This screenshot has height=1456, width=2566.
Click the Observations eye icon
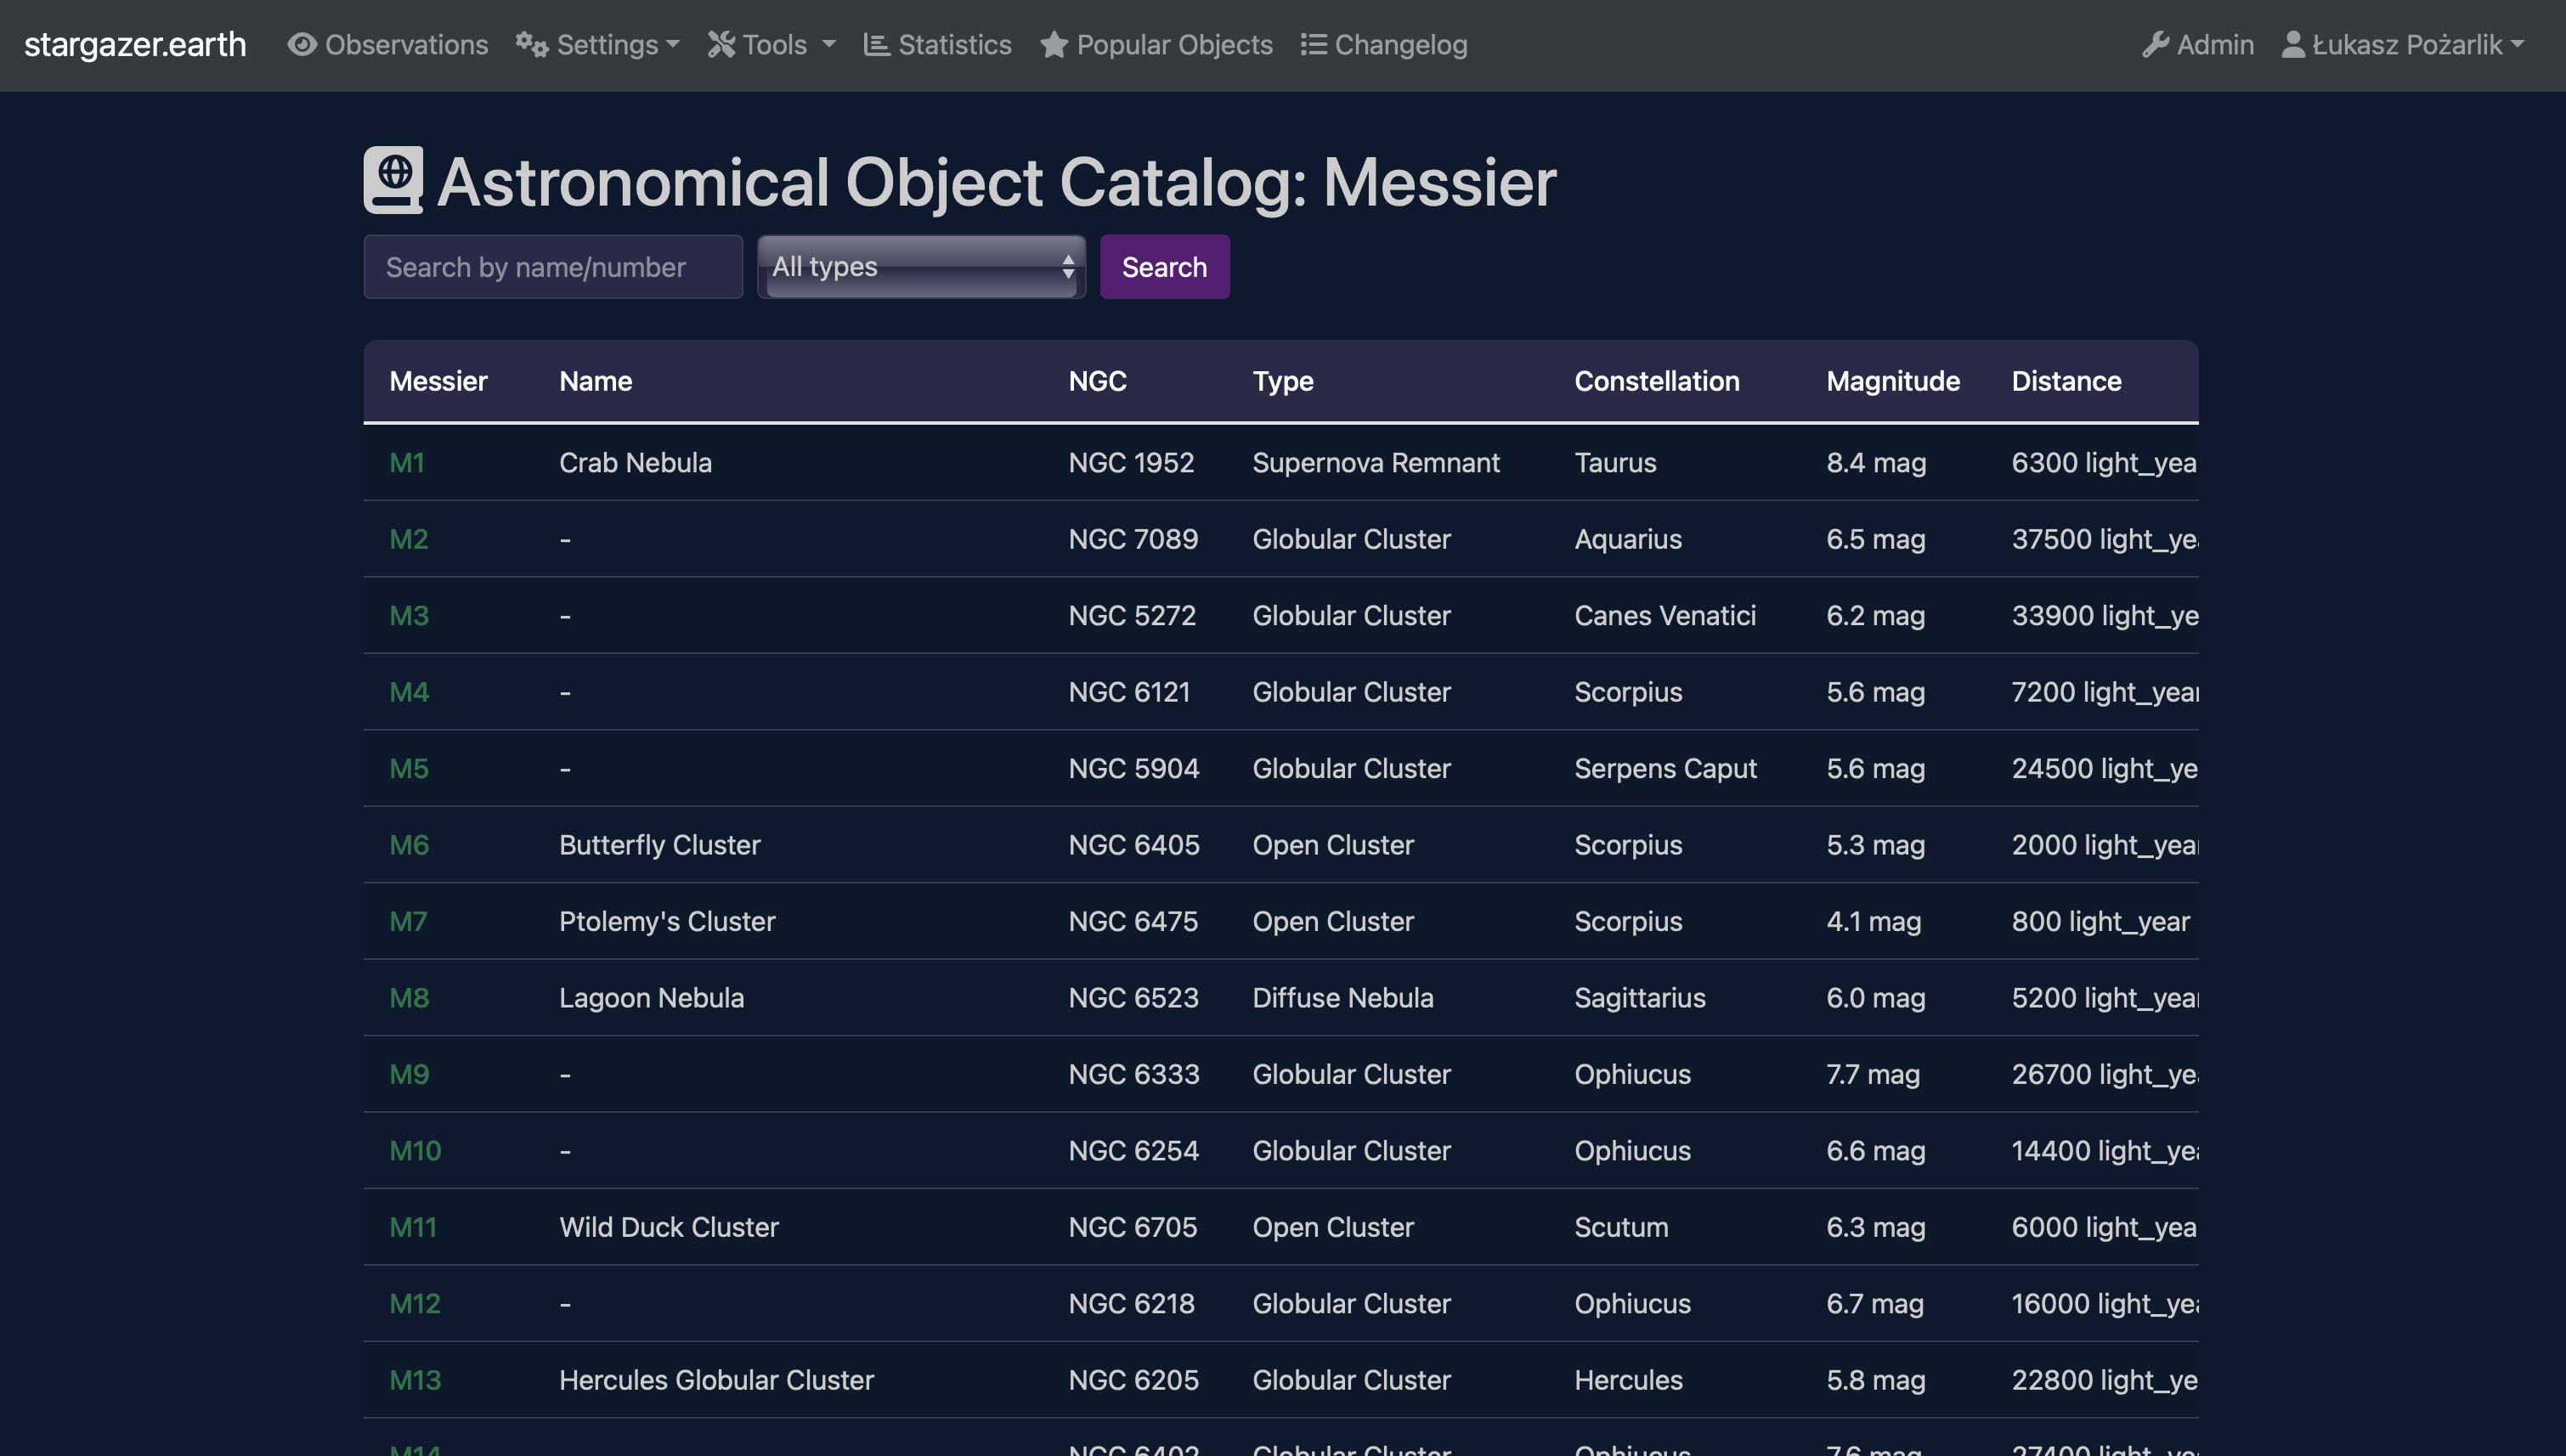(x=302, y=45)
